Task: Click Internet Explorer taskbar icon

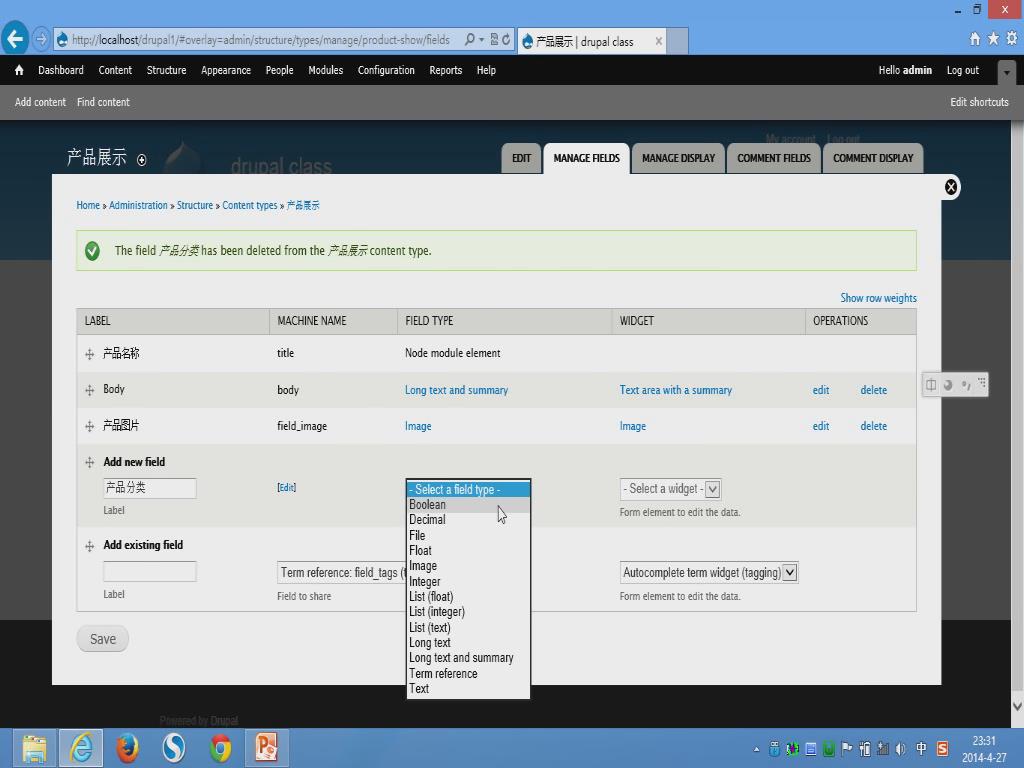Action: coord(82,748)
